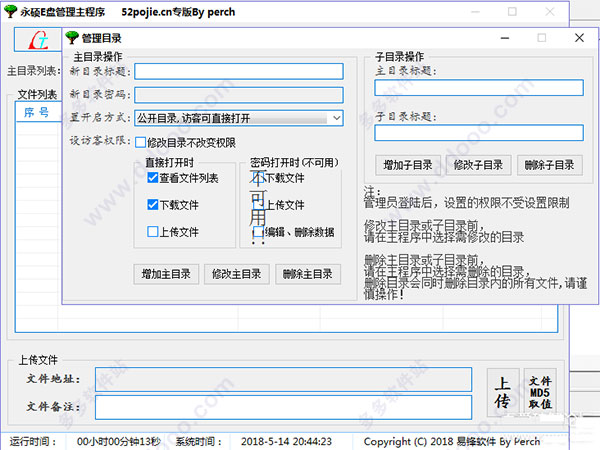Toggle 下载文件 checkbox under 密码打开时
The image size is (600, 450).
point(259,178)
